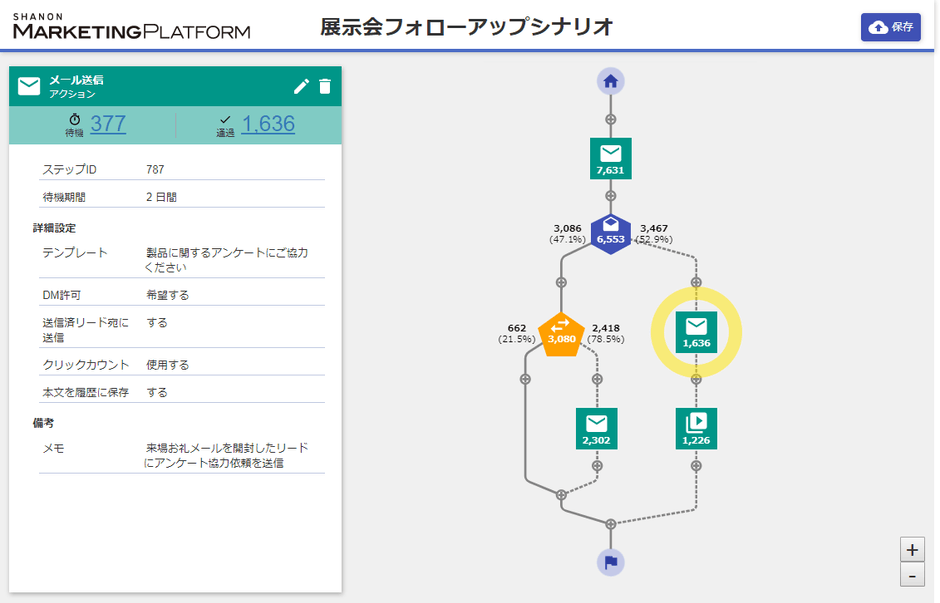940x603 pixels.
Task: Select the home start node
Action: [611, 81]
